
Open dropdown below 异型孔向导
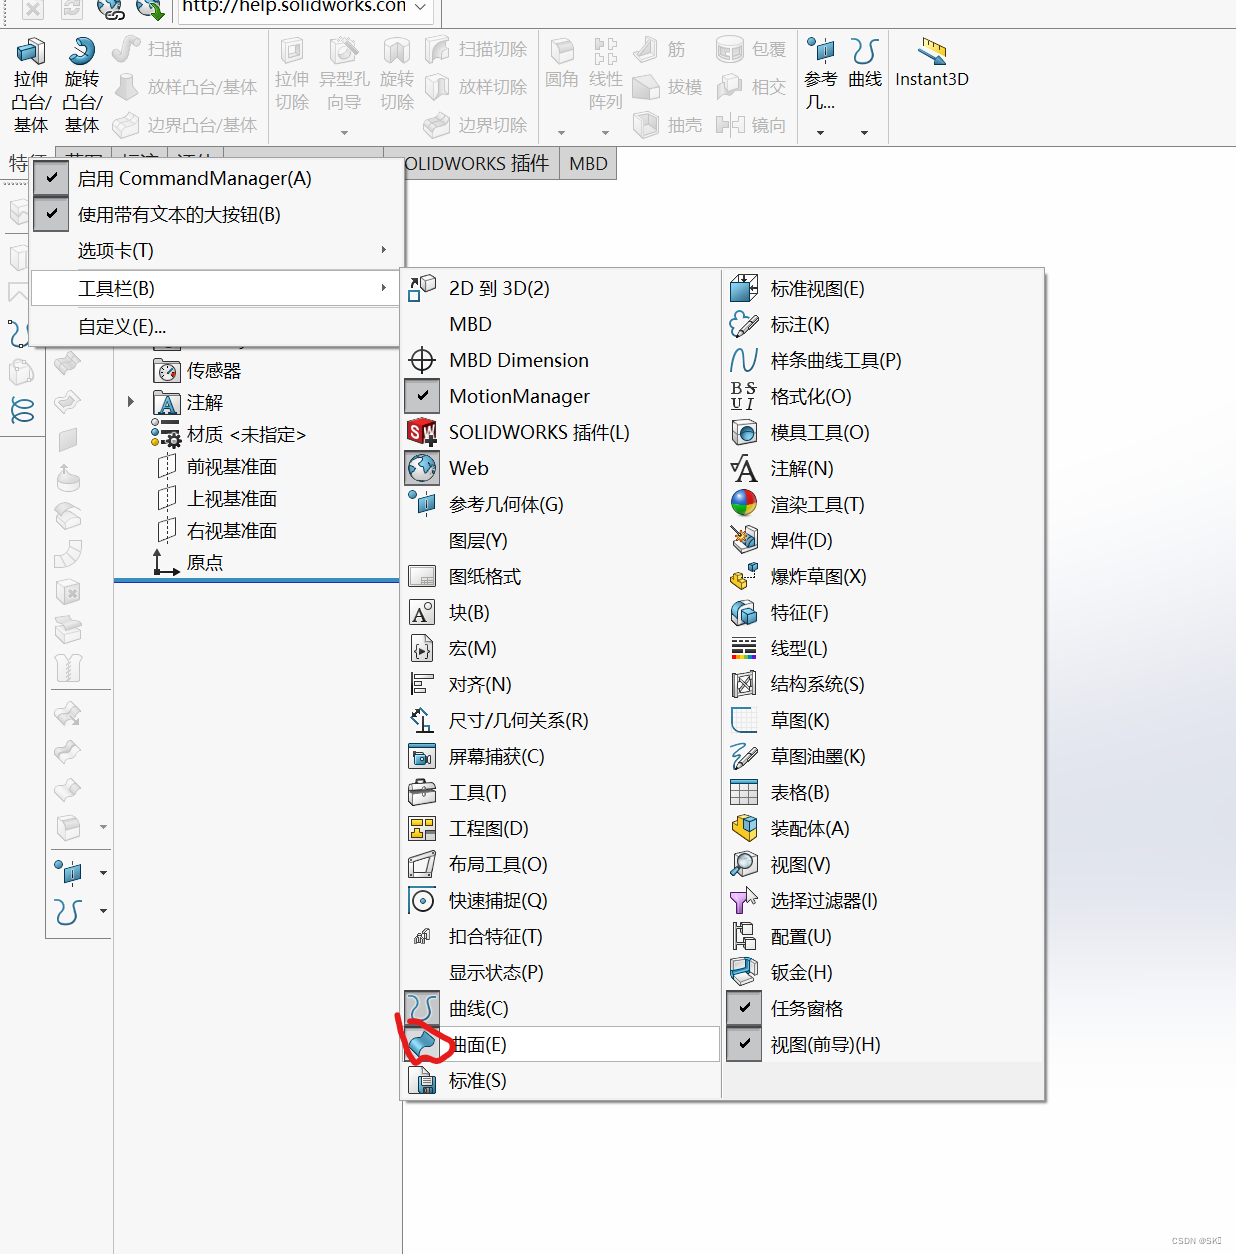point(344,132)
